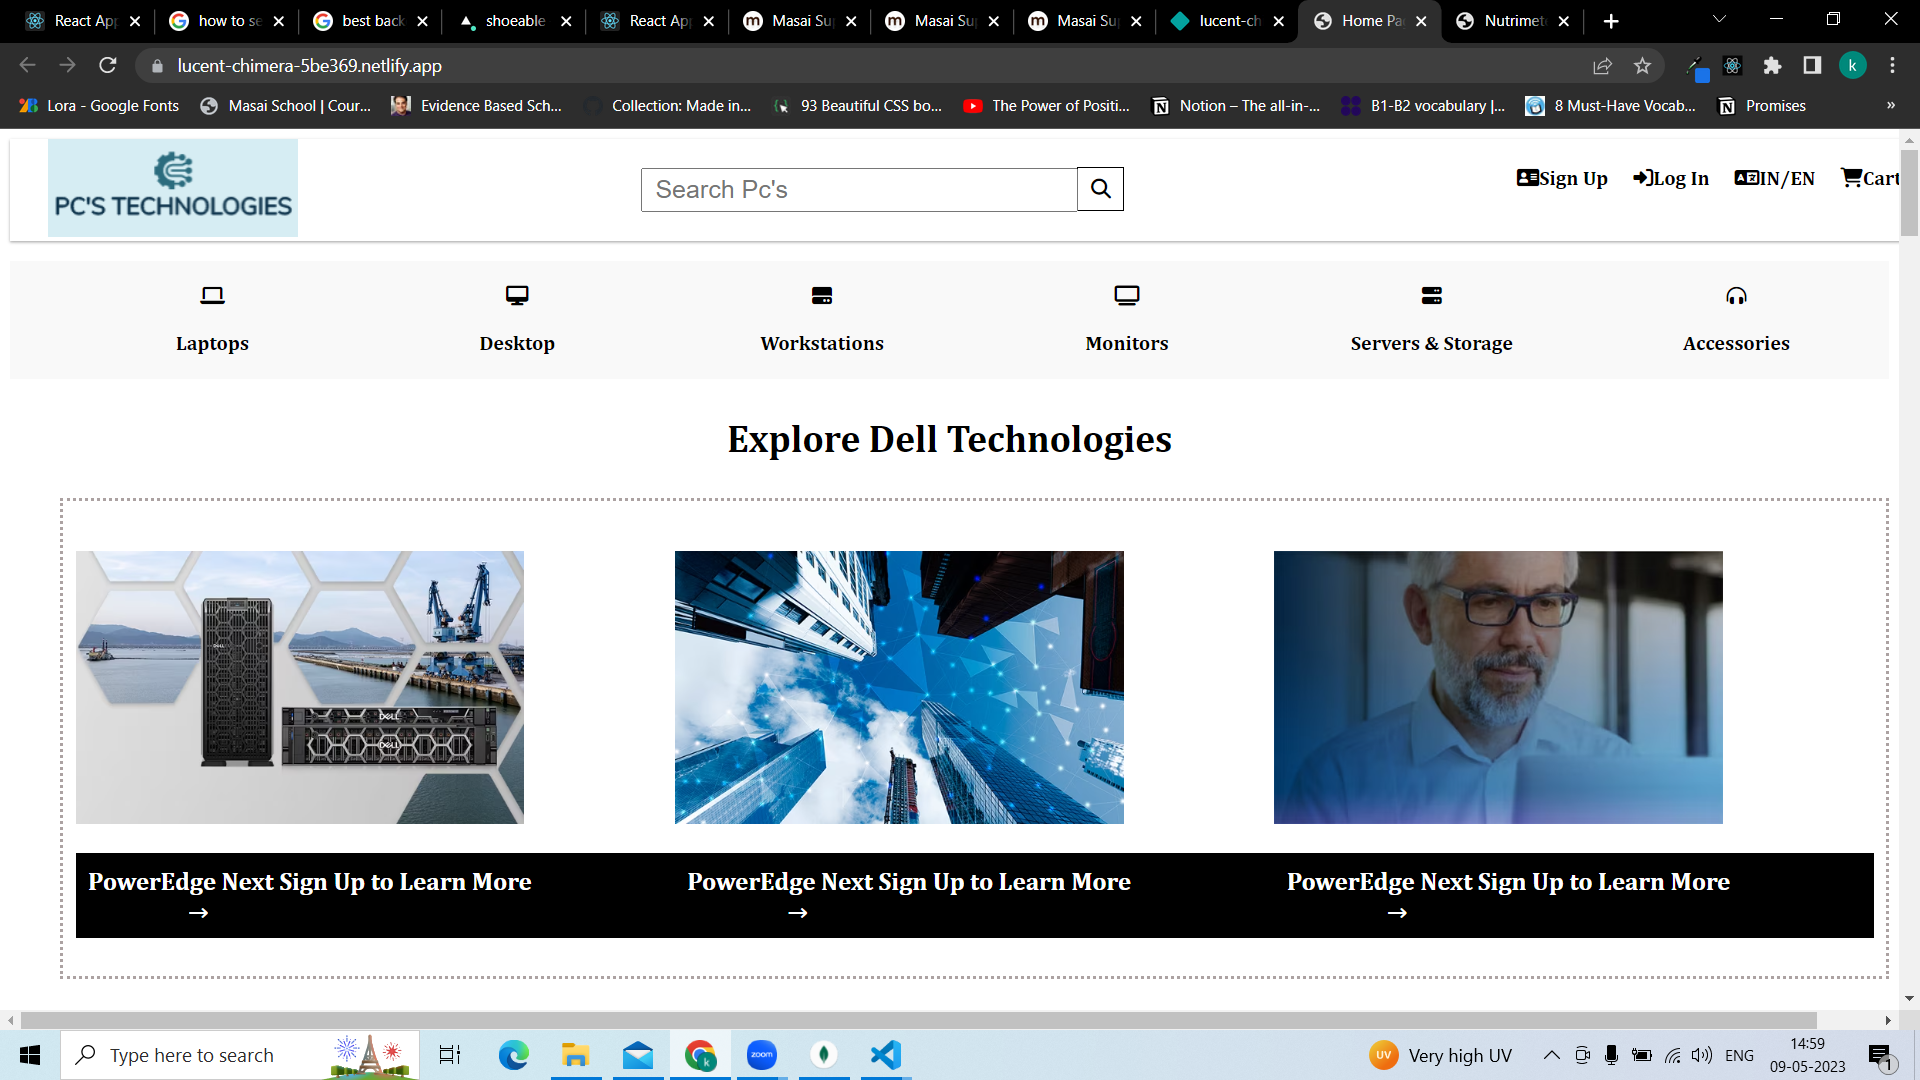This screenshot has width=1920, height=1080.
Task: Click the Log In link
Action: (x=1670, y=178)
